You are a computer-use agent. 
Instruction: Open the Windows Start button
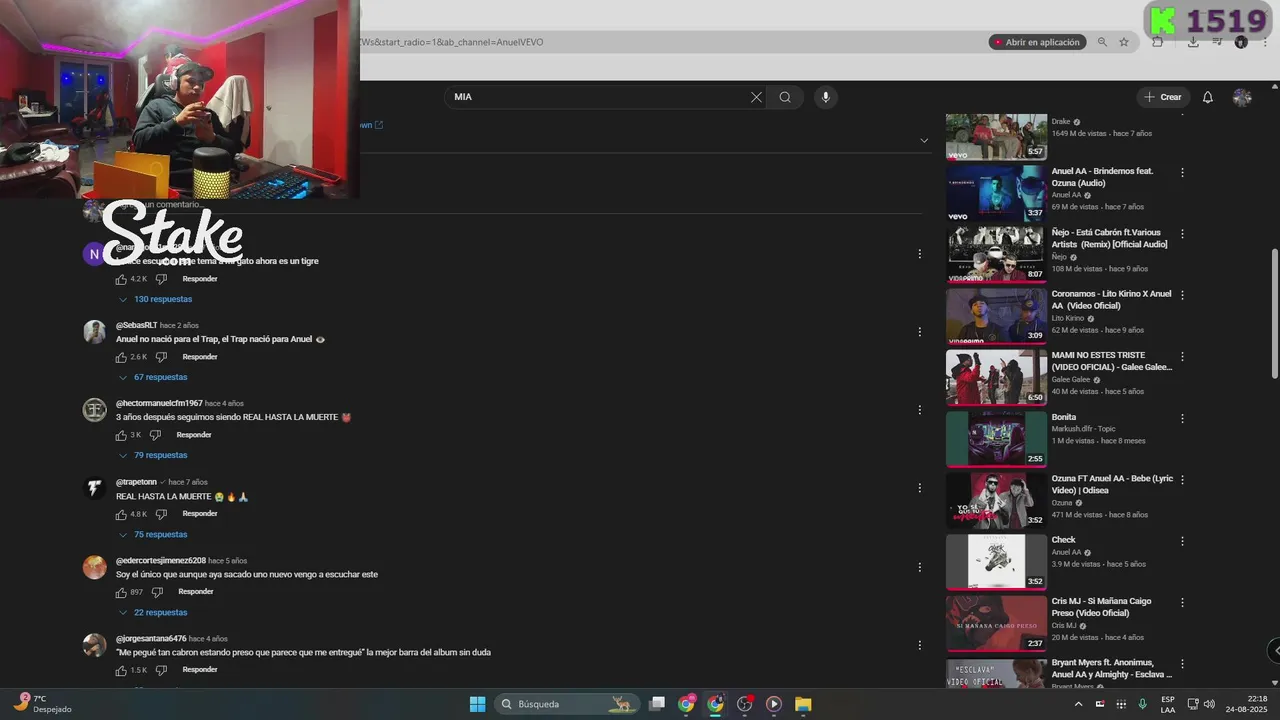[x=477, y=704]
